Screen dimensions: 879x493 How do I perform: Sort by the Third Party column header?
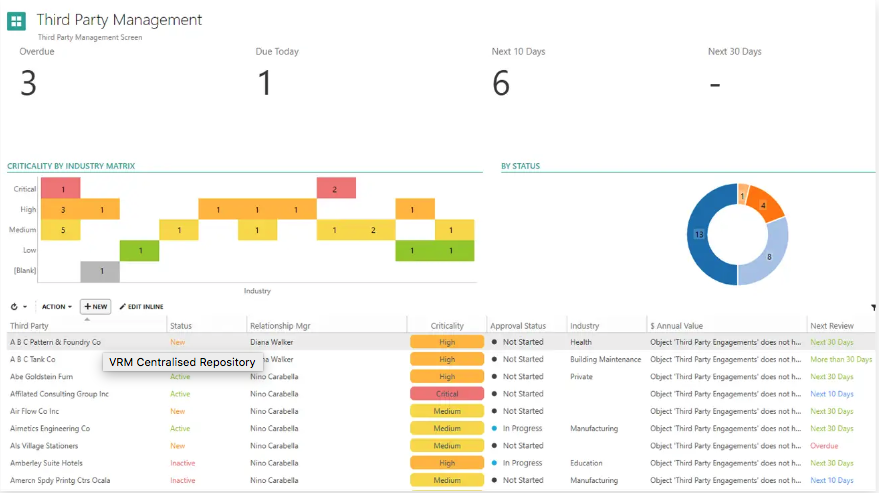point(29,326)
